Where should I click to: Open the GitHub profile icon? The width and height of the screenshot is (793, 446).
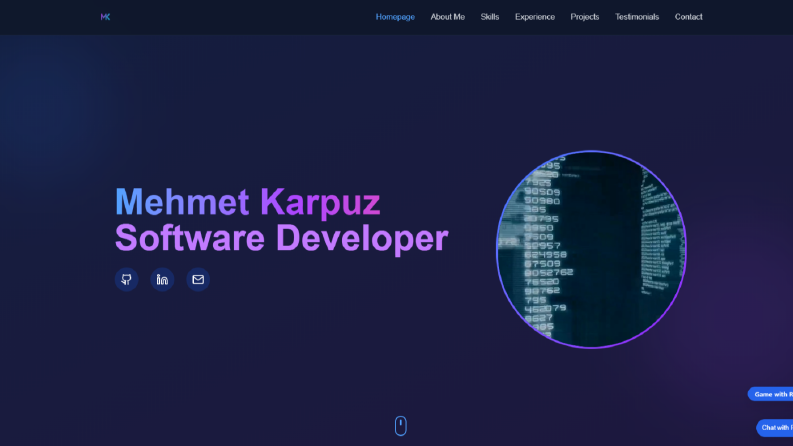(126, 279)
